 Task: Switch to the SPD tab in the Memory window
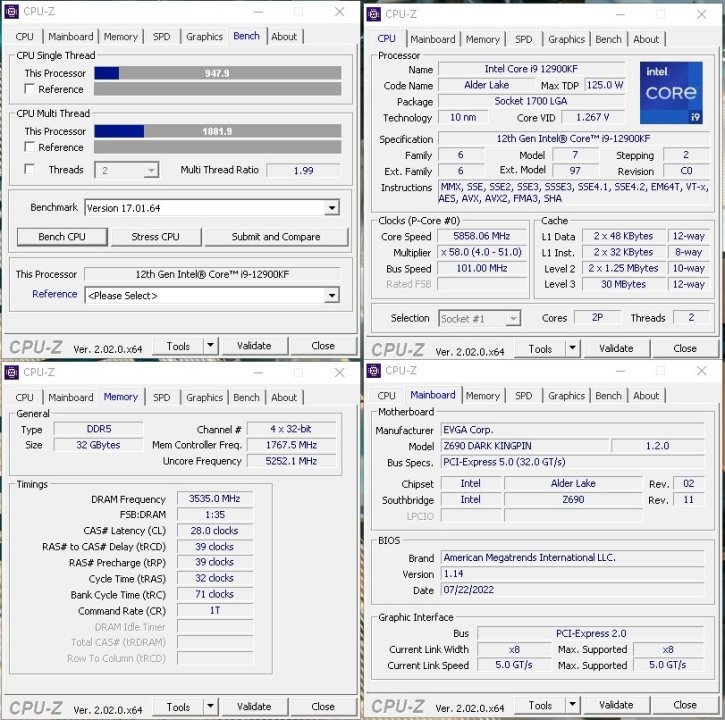click(161, 397)
